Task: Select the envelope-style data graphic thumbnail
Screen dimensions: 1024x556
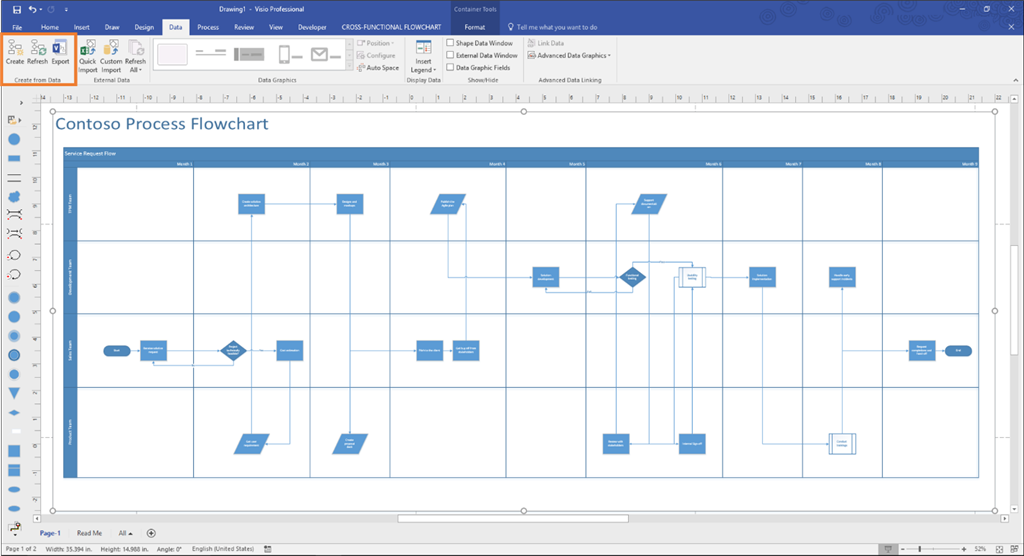Action: coord(326,54)
